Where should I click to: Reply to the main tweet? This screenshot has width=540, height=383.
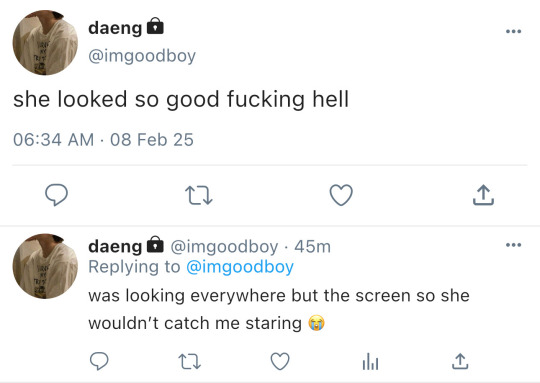coord(56,195)
